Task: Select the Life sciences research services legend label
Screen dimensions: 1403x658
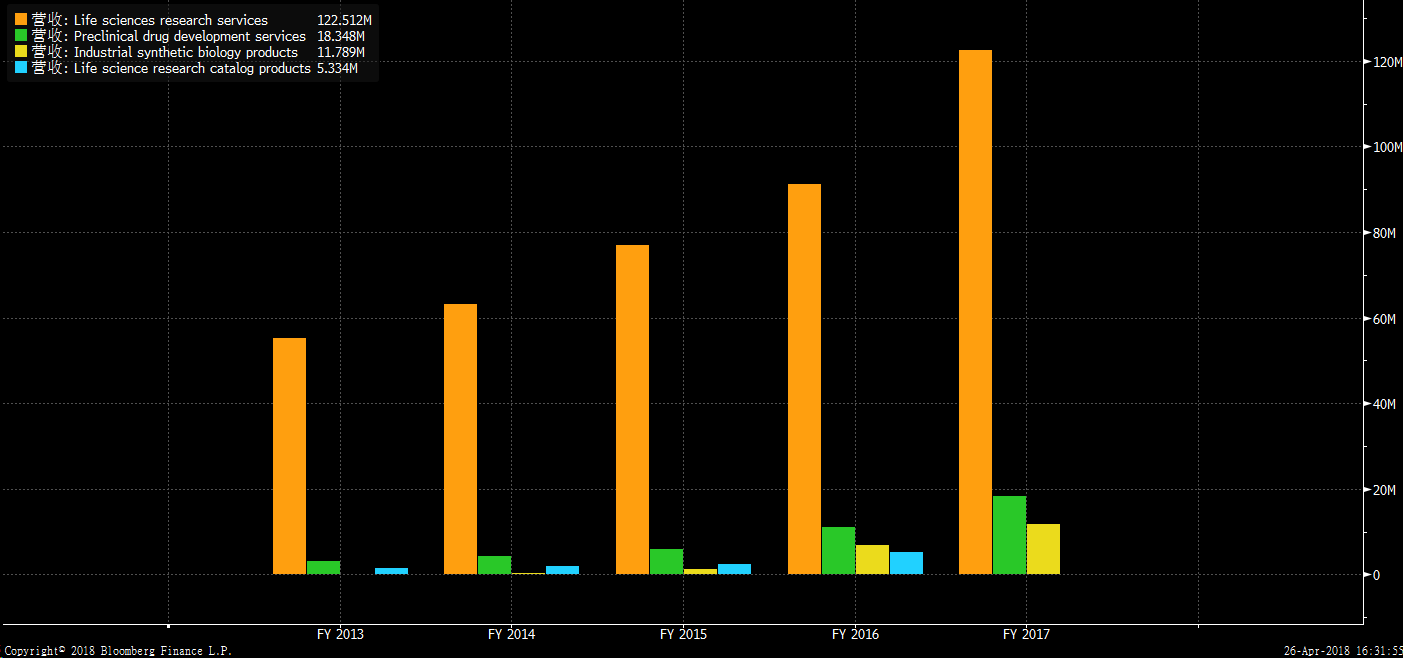Action: [x=170, y=20]
